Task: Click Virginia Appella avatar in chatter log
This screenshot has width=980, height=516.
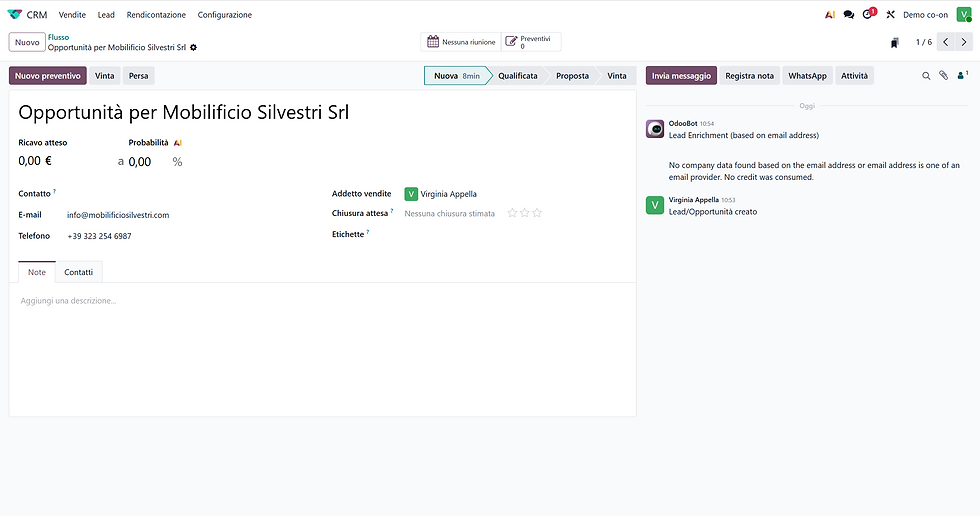Action: tap(654, 205)
